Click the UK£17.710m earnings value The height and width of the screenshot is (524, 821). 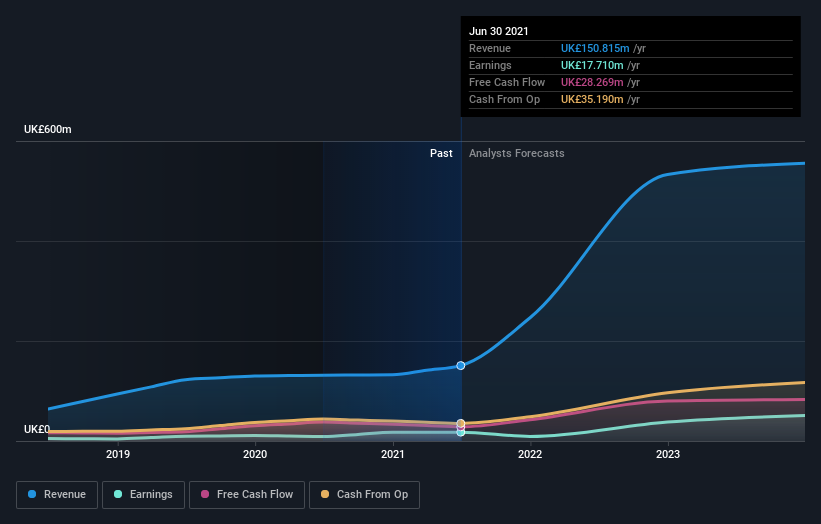pos(592,65)
